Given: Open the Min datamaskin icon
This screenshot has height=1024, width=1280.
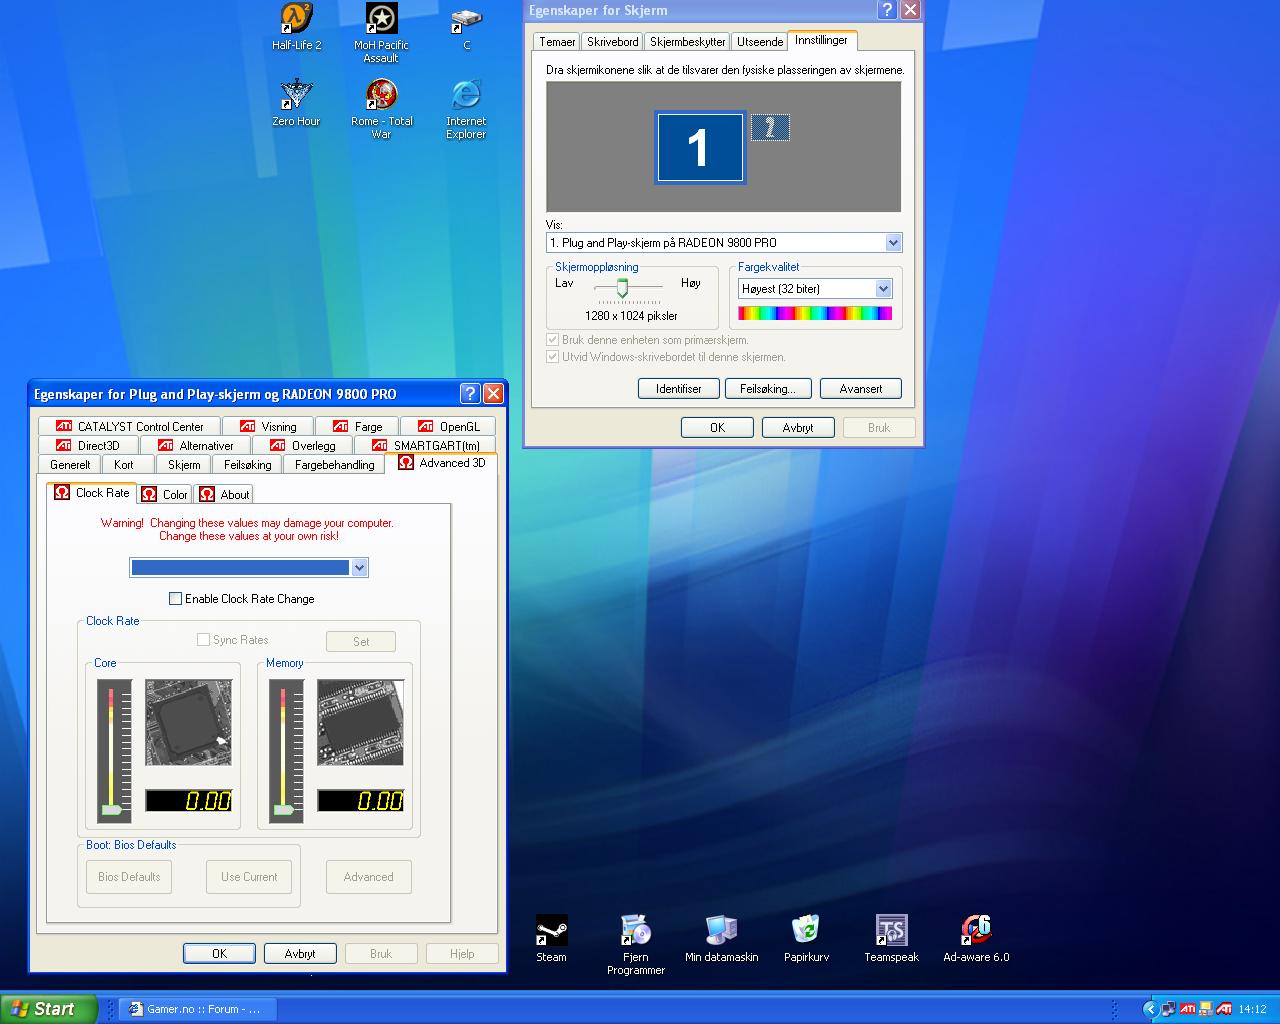Looking at the screenshot, I should (721, 938).
